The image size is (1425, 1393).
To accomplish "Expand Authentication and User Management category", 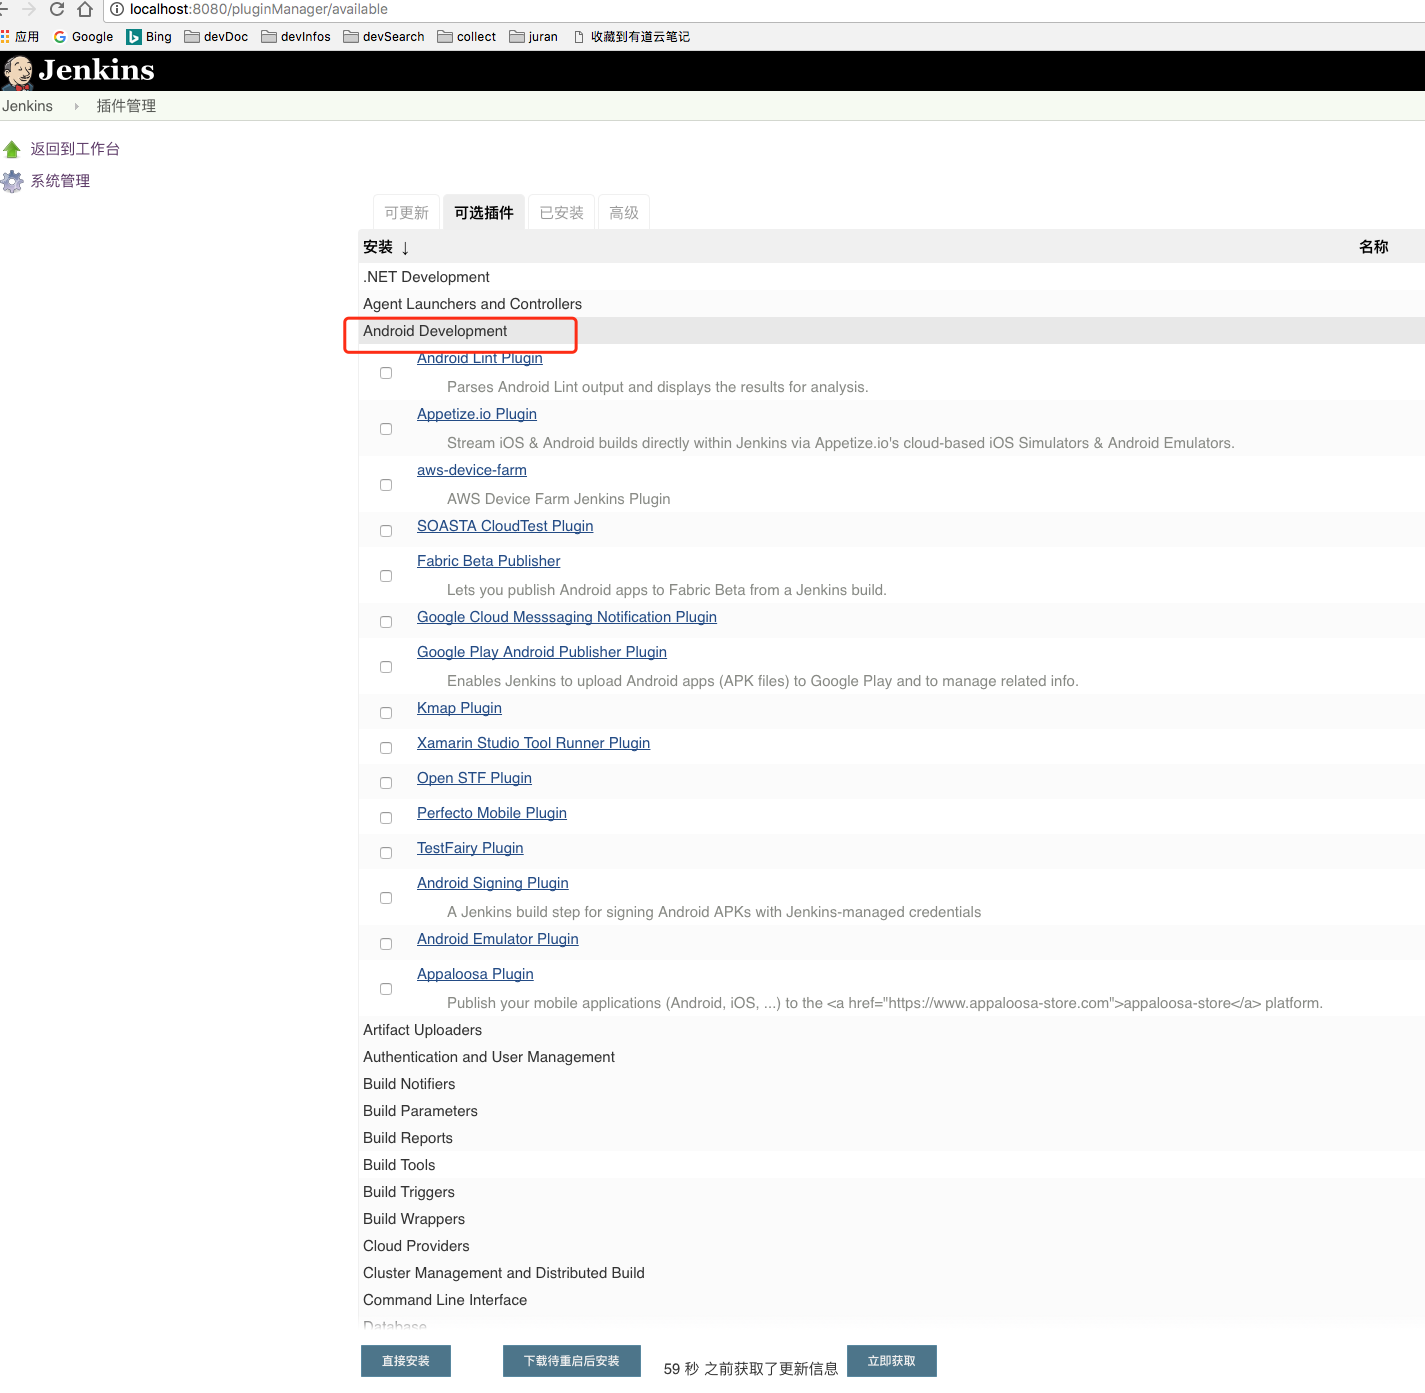I will pyautogui.click(x=489, y=1057).
